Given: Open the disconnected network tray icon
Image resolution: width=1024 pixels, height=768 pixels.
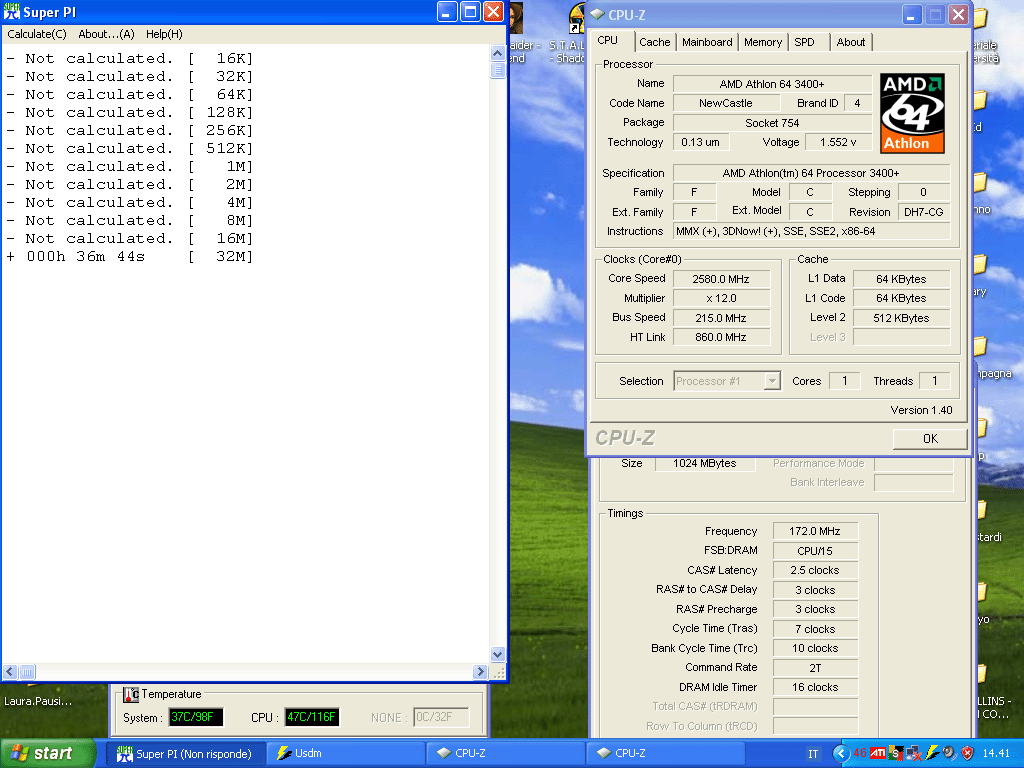Looking at the screenshot, I should pos(914,753).
